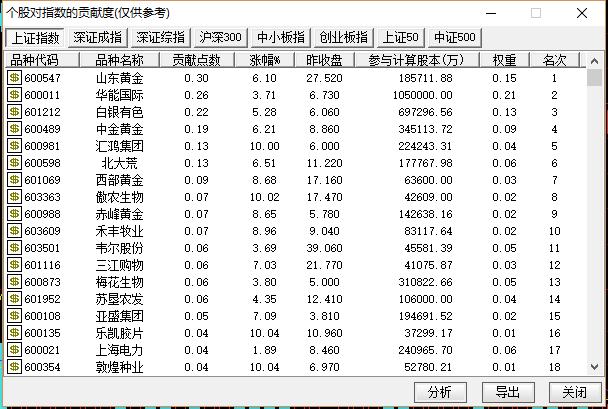Click the stock icon beside code 600489
This screenshot has width=608, height=409.
[x=14, y=129]
